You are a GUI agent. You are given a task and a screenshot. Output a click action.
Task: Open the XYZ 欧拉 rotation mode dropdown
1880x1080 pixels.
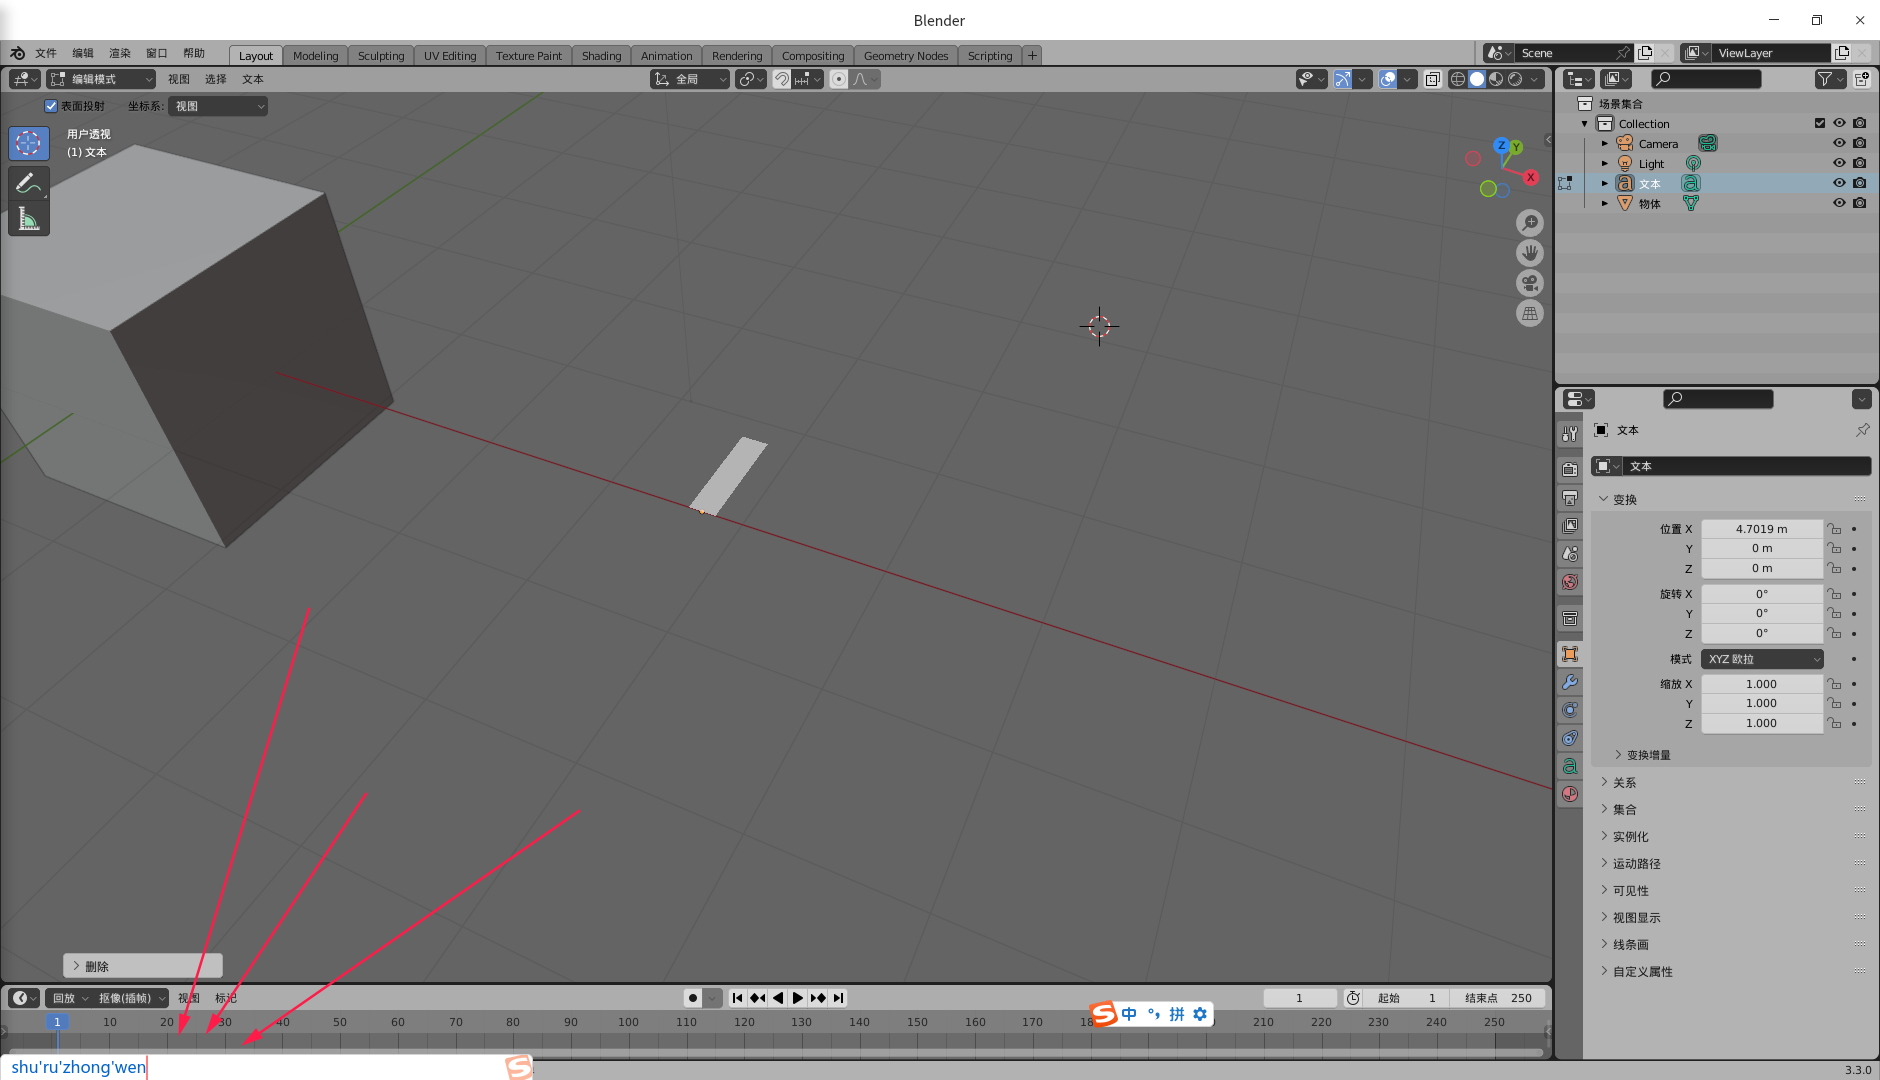[1761, 658]
